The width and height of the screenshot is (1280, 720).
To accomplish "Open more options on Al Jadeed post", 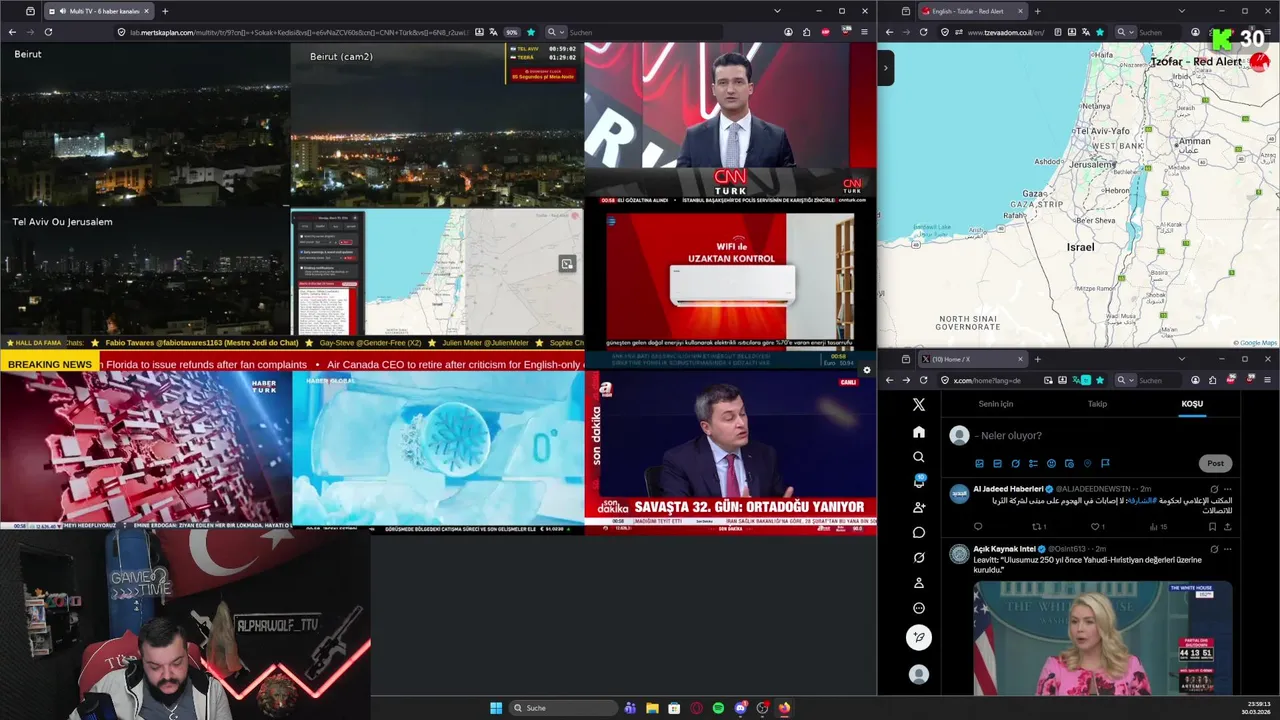I will coord(1228,489).
